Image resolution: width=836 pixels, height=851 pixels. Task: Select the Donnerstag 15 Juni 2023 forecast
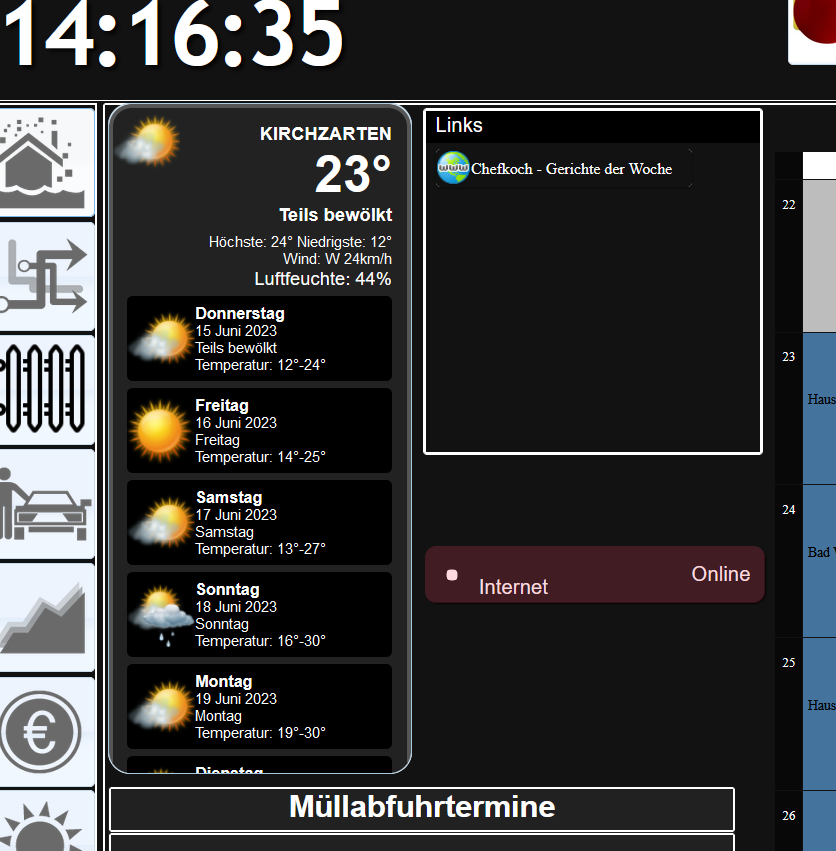[259, 339]
